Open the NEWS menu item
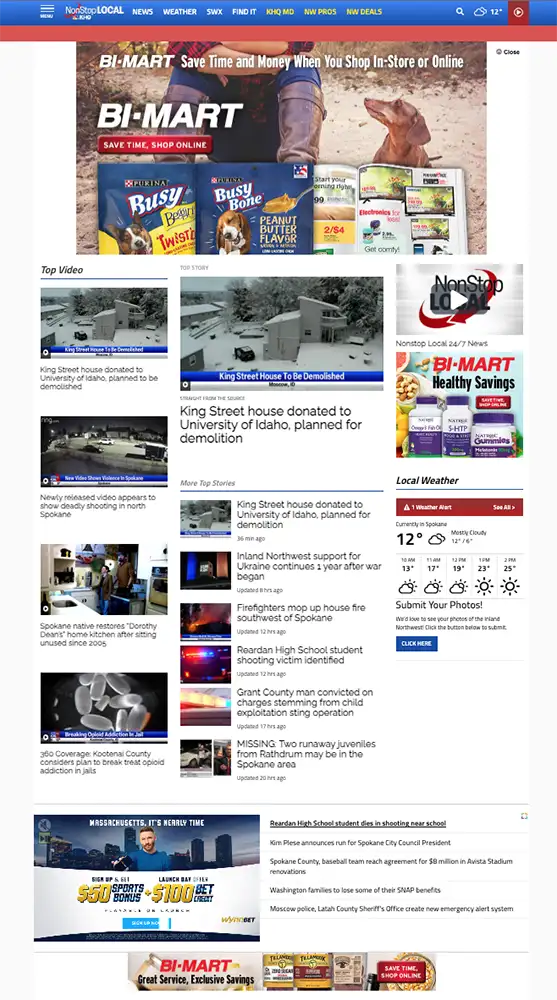This screenshot has width=557, height=1000. click(x=142, y=11)
